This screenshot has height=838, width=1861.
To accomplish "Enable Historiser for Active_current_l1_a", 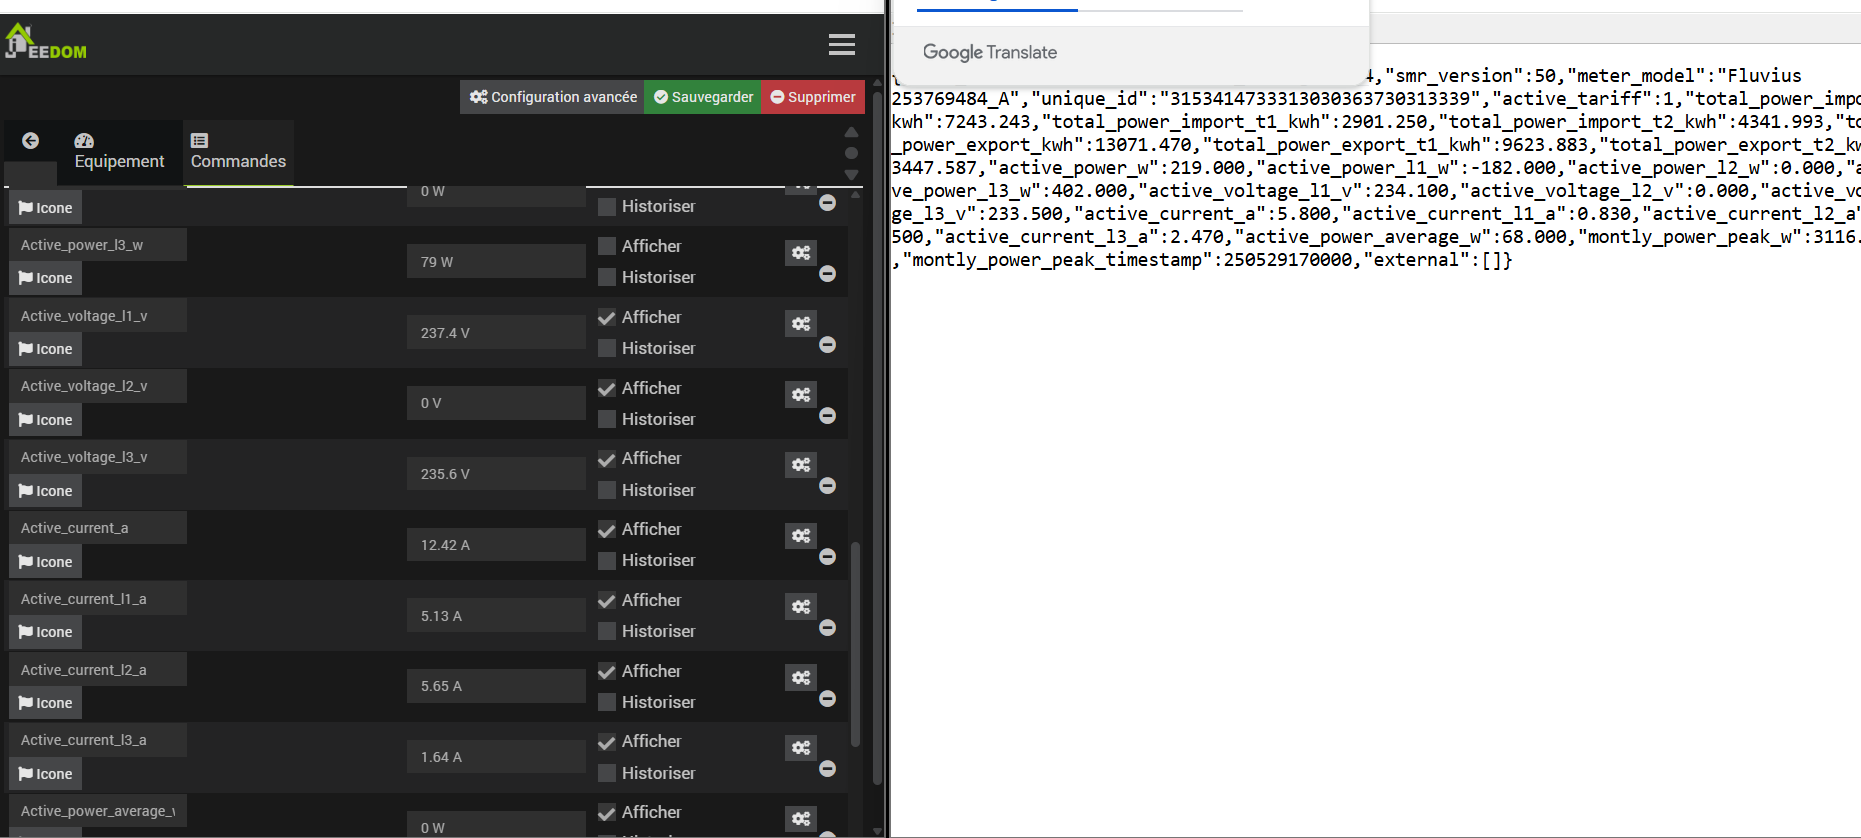I will point(606,631).
